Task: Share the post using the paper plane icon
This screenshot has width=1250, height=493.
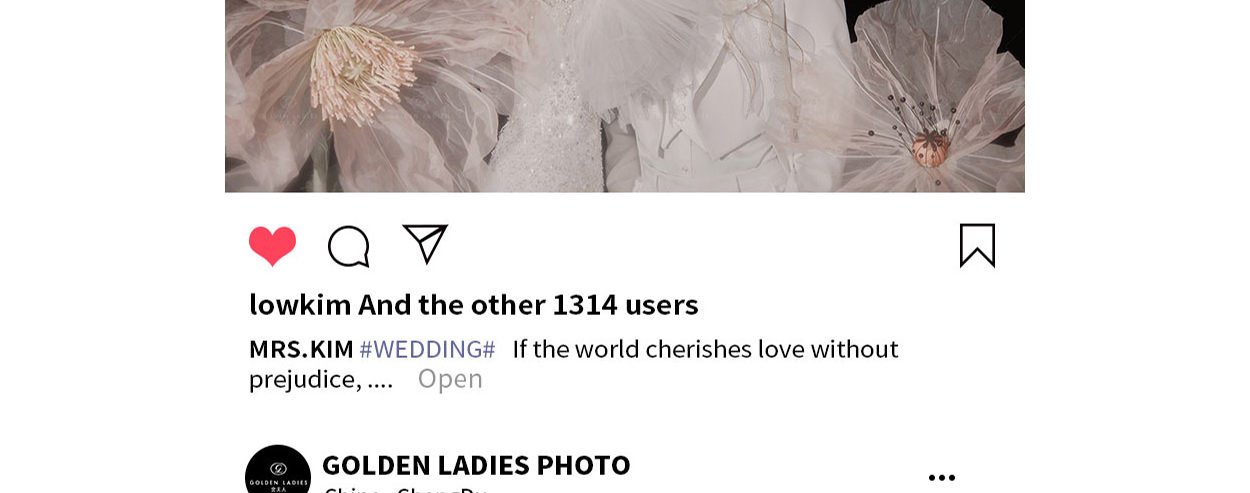Action: (425, 244)
